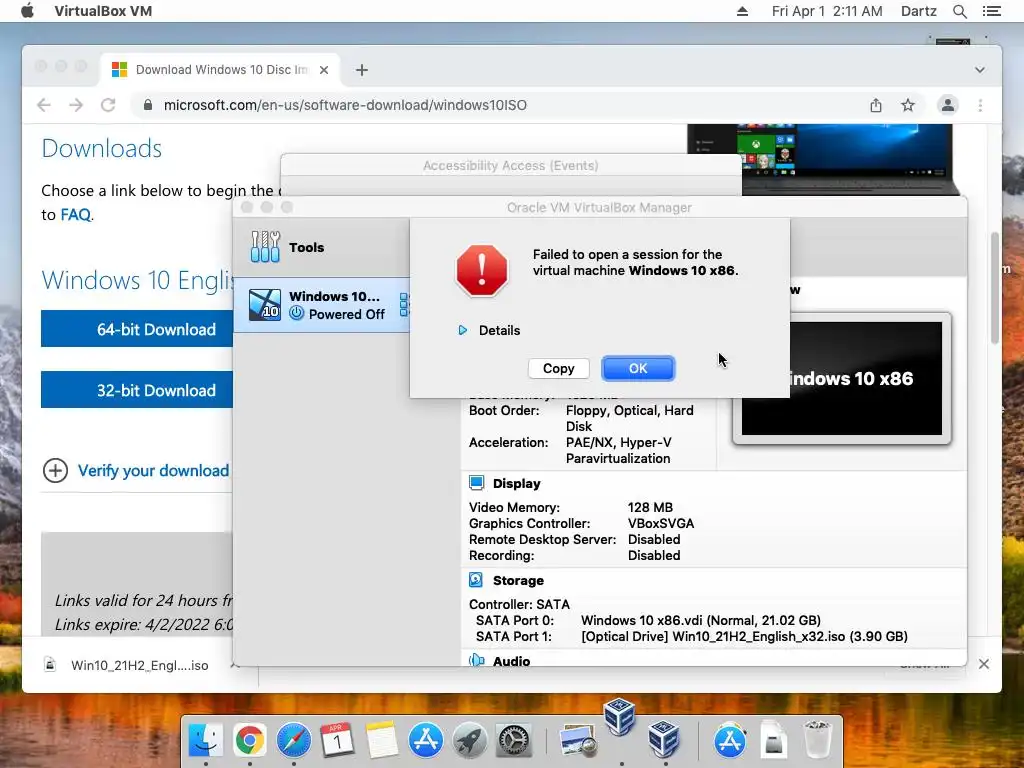The image size is (1024, 768).
Task: Share this page via Chrome share icon
Action: [x=876, y=105]
